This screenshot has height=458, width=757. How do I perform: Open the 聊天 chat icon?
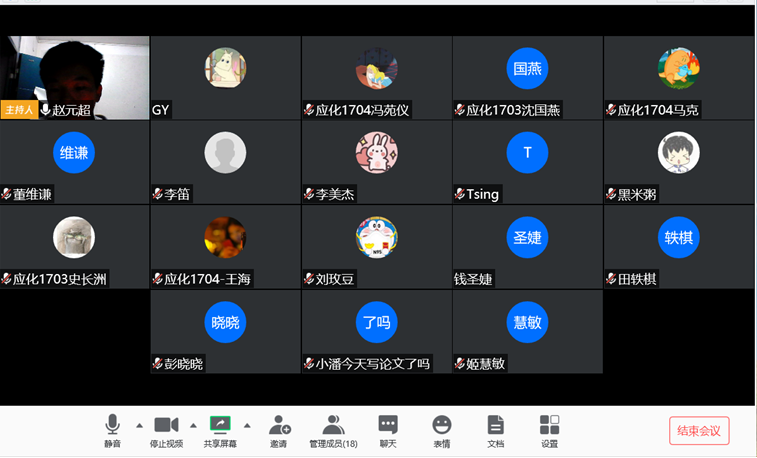388,425
